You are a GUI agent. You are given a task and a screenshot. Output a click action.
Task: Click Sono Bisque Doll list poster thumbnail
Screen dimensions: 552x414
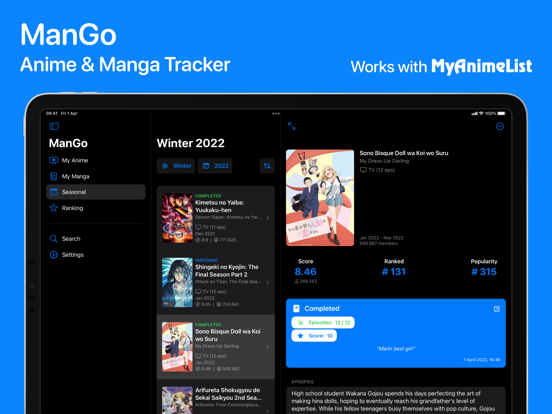177,347
